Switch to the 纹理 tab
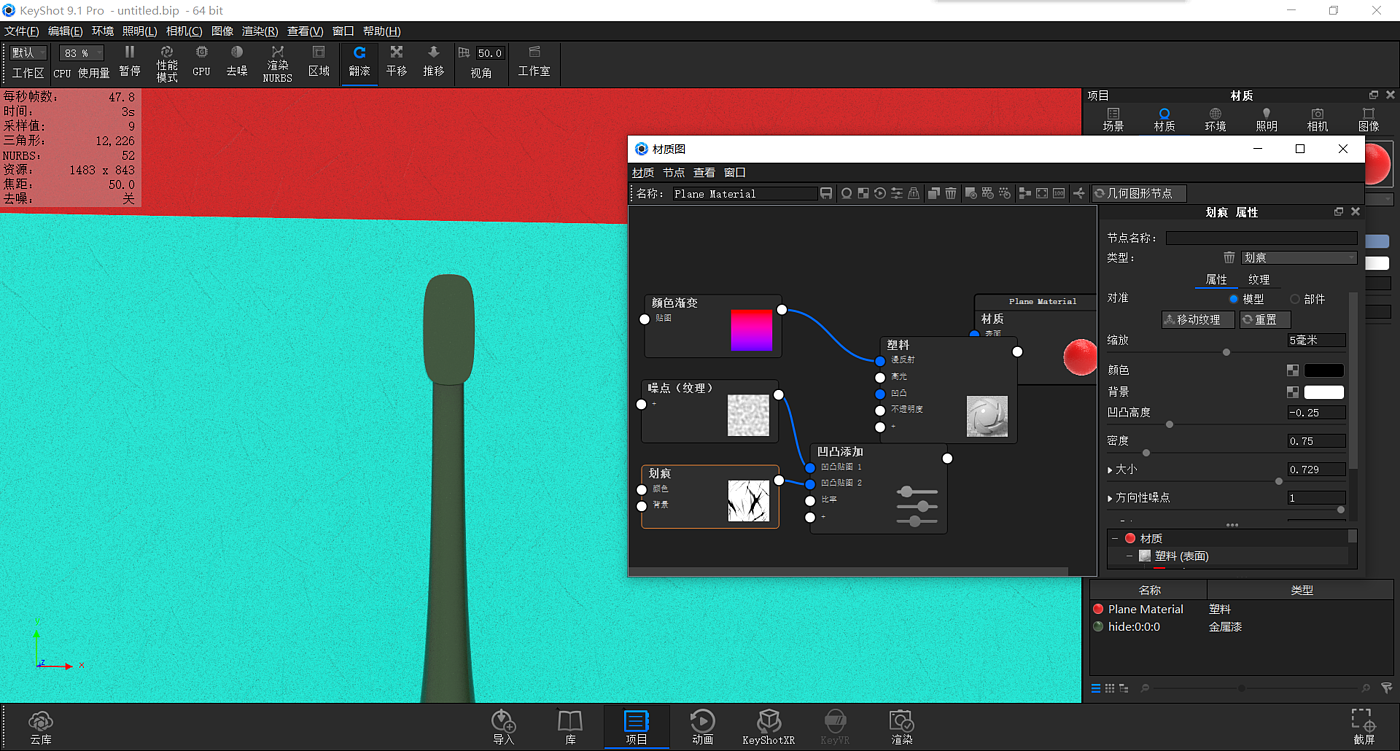 1259,280
